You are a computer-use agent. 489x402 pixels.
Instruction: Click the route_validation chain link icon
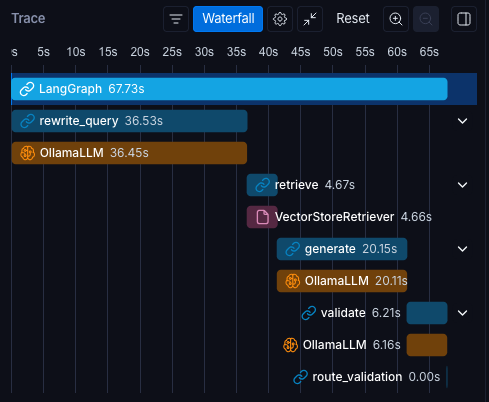click(x=300, y=377)
